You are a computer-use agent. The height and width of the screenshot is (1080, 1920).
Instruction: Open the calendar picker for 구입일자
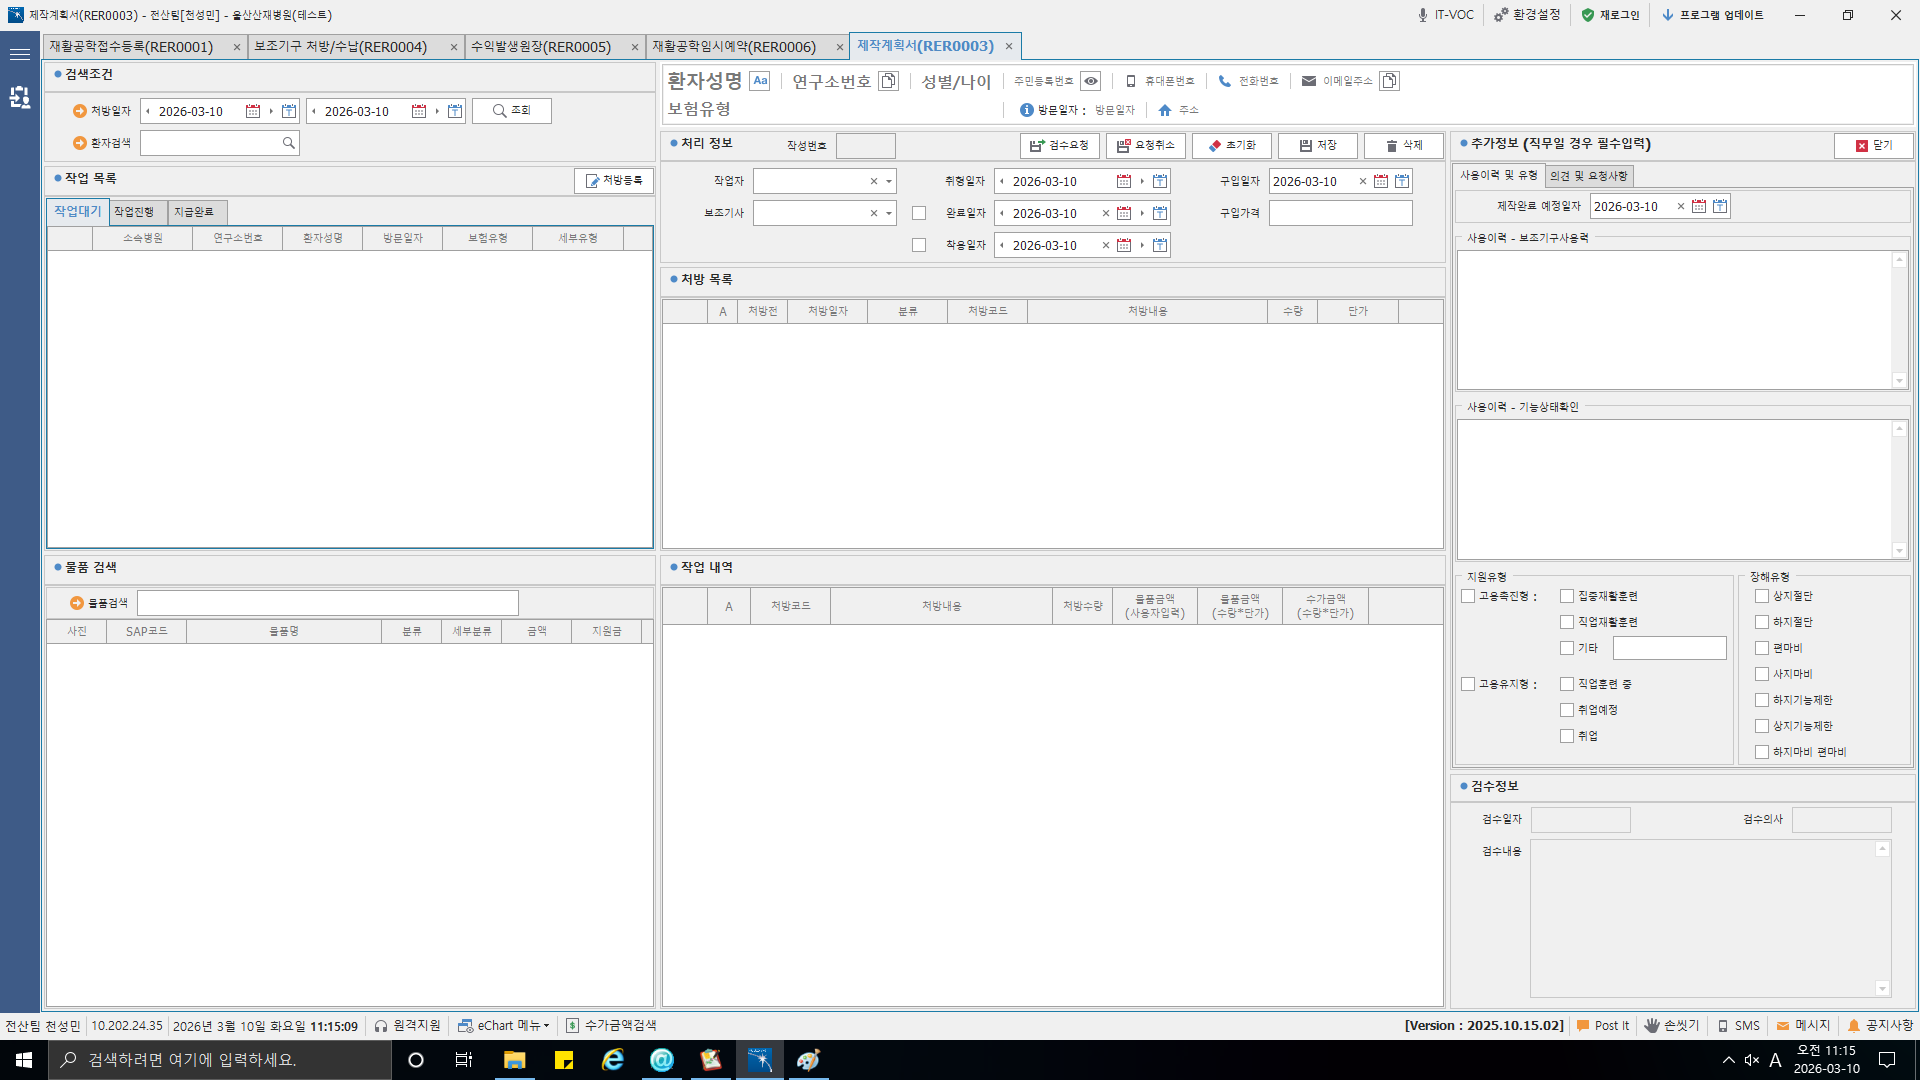[x=1381, y=181]
